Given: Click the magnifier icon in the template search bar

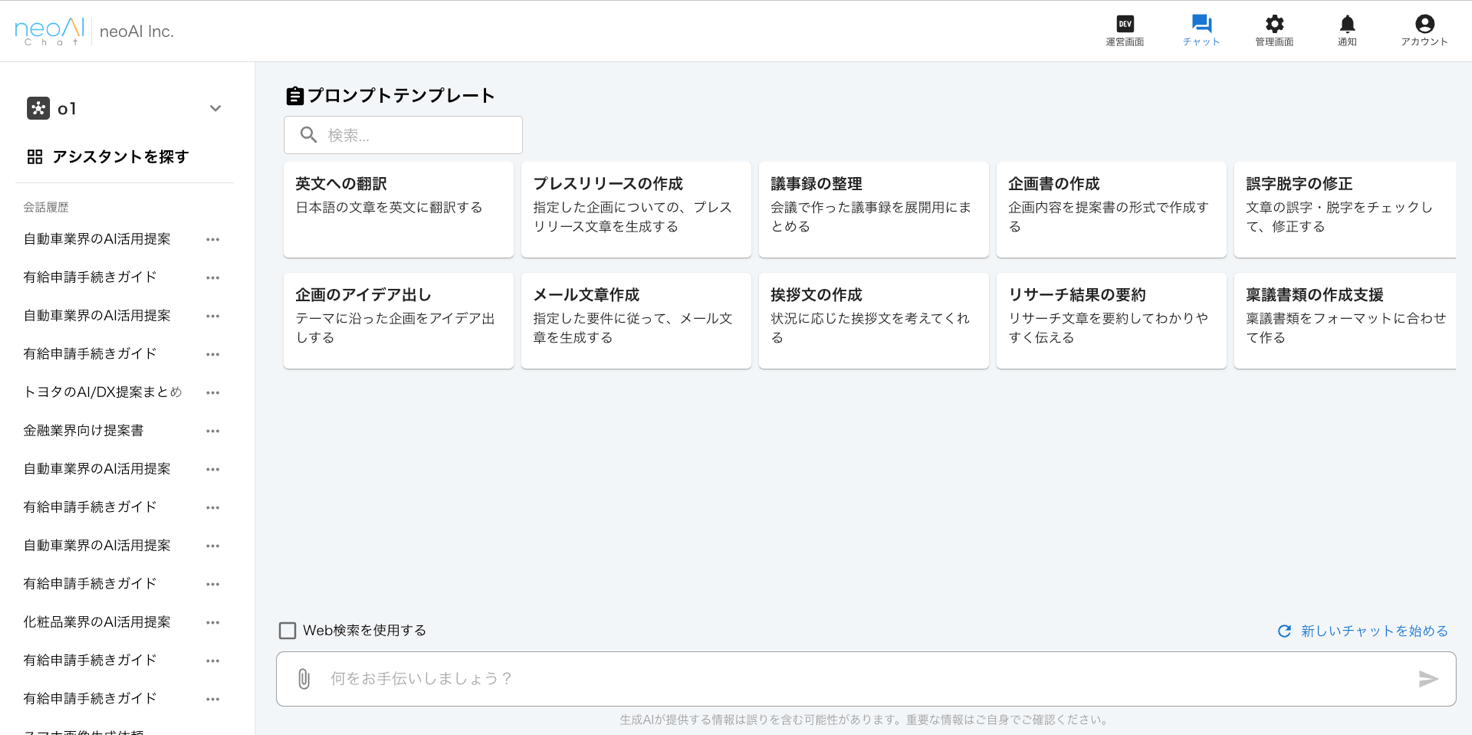Looking at the screenshot, I should (x=308, y=134).
